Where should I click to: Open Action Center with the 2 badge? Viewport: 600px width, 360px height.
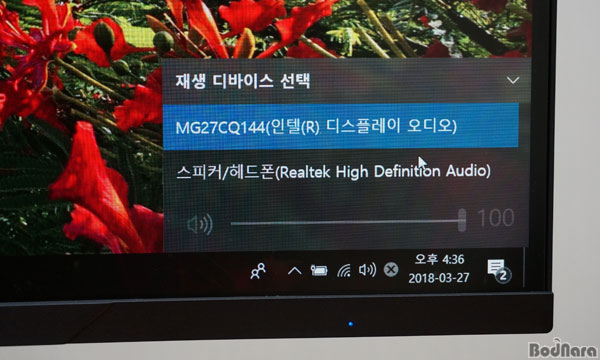click(499, 270)
